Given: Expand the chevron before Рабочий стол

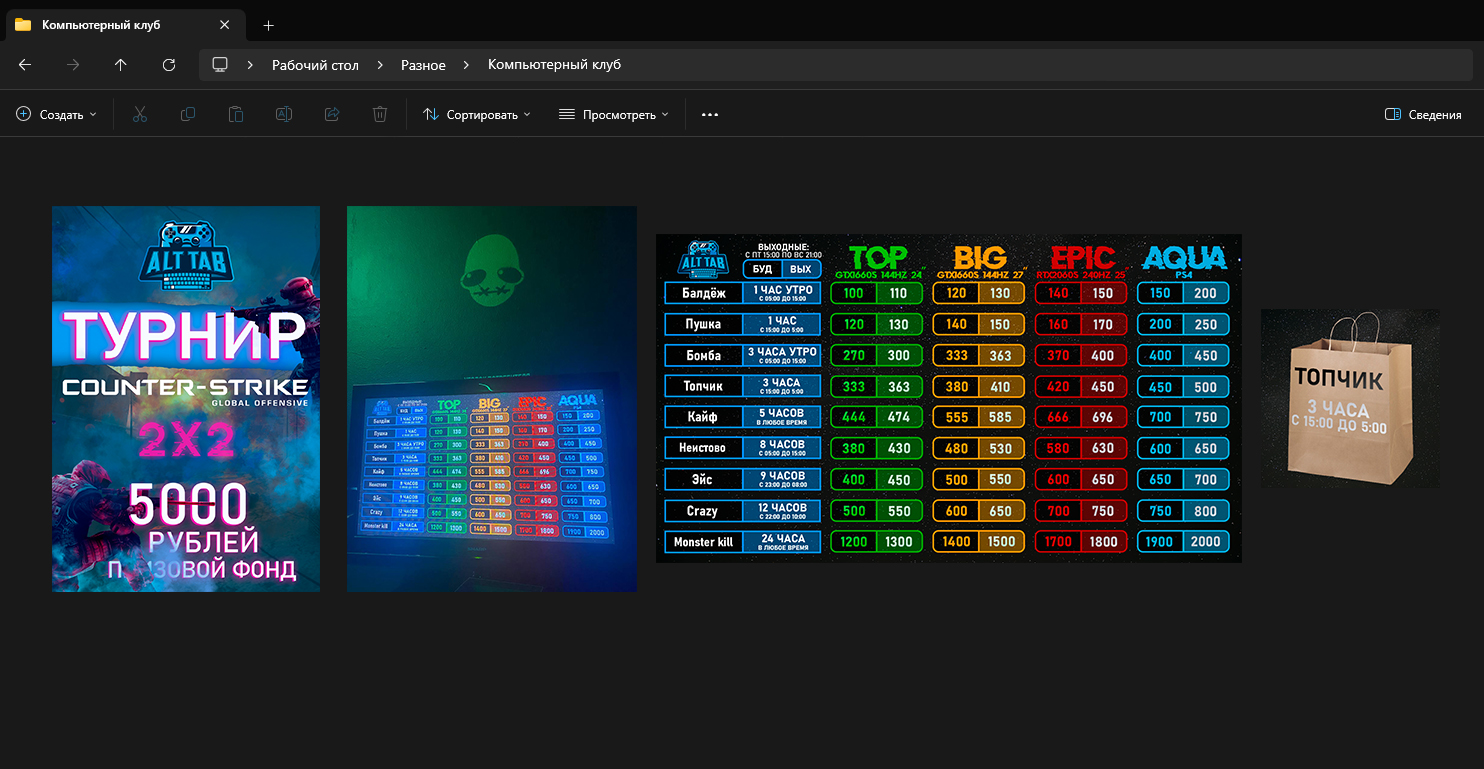Looking at the screenshot, I should pos(250,65).
